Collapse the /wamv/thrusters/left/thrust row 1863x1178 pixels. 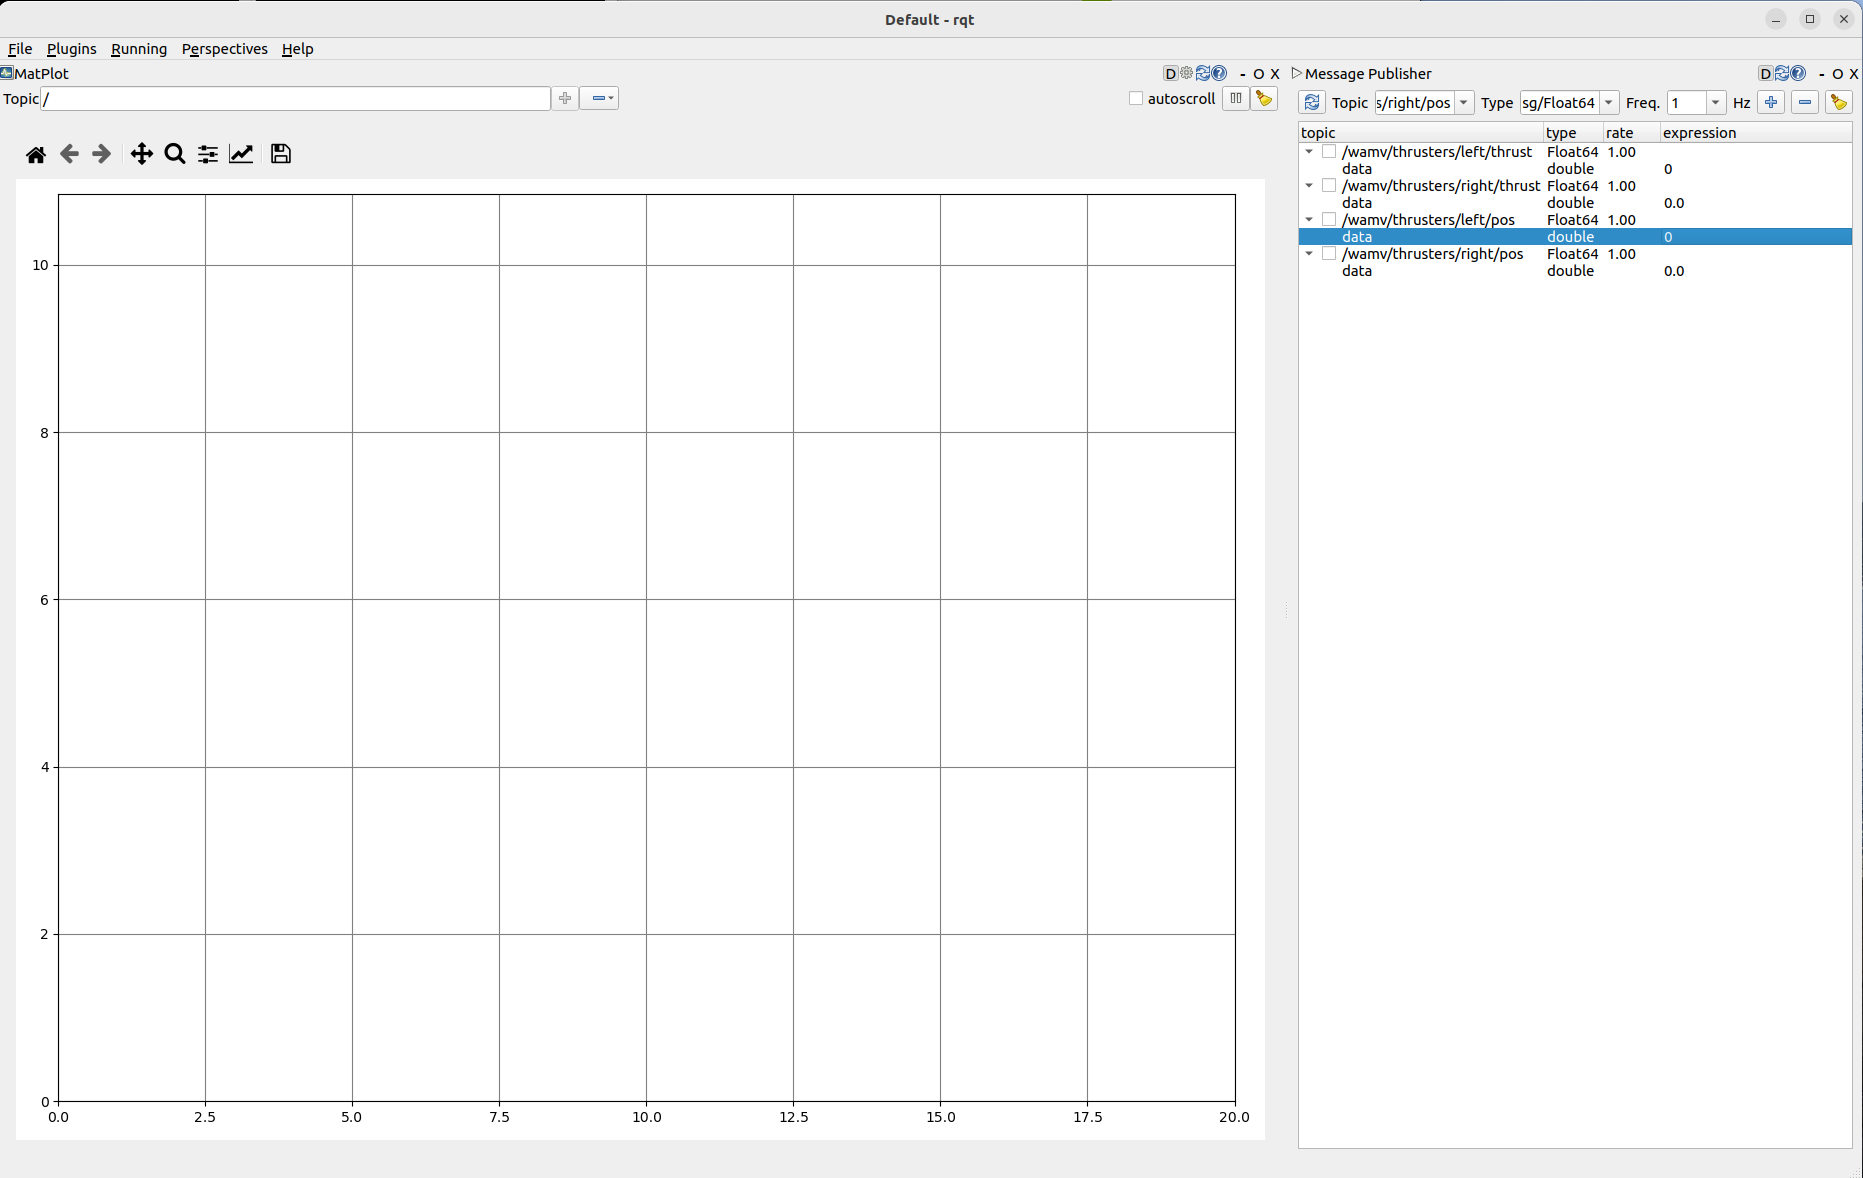(1309, 152)
